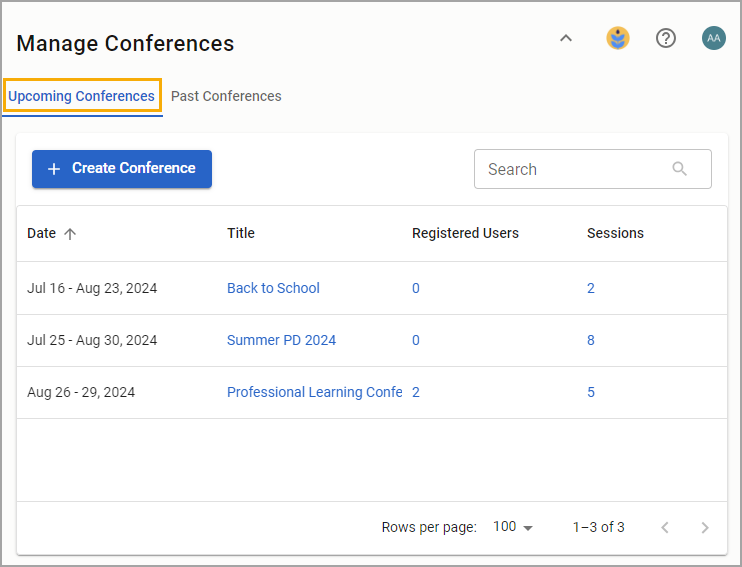The image size is (742, 567).
Task: View registered users for Back to School
Action: coord(415,288)
